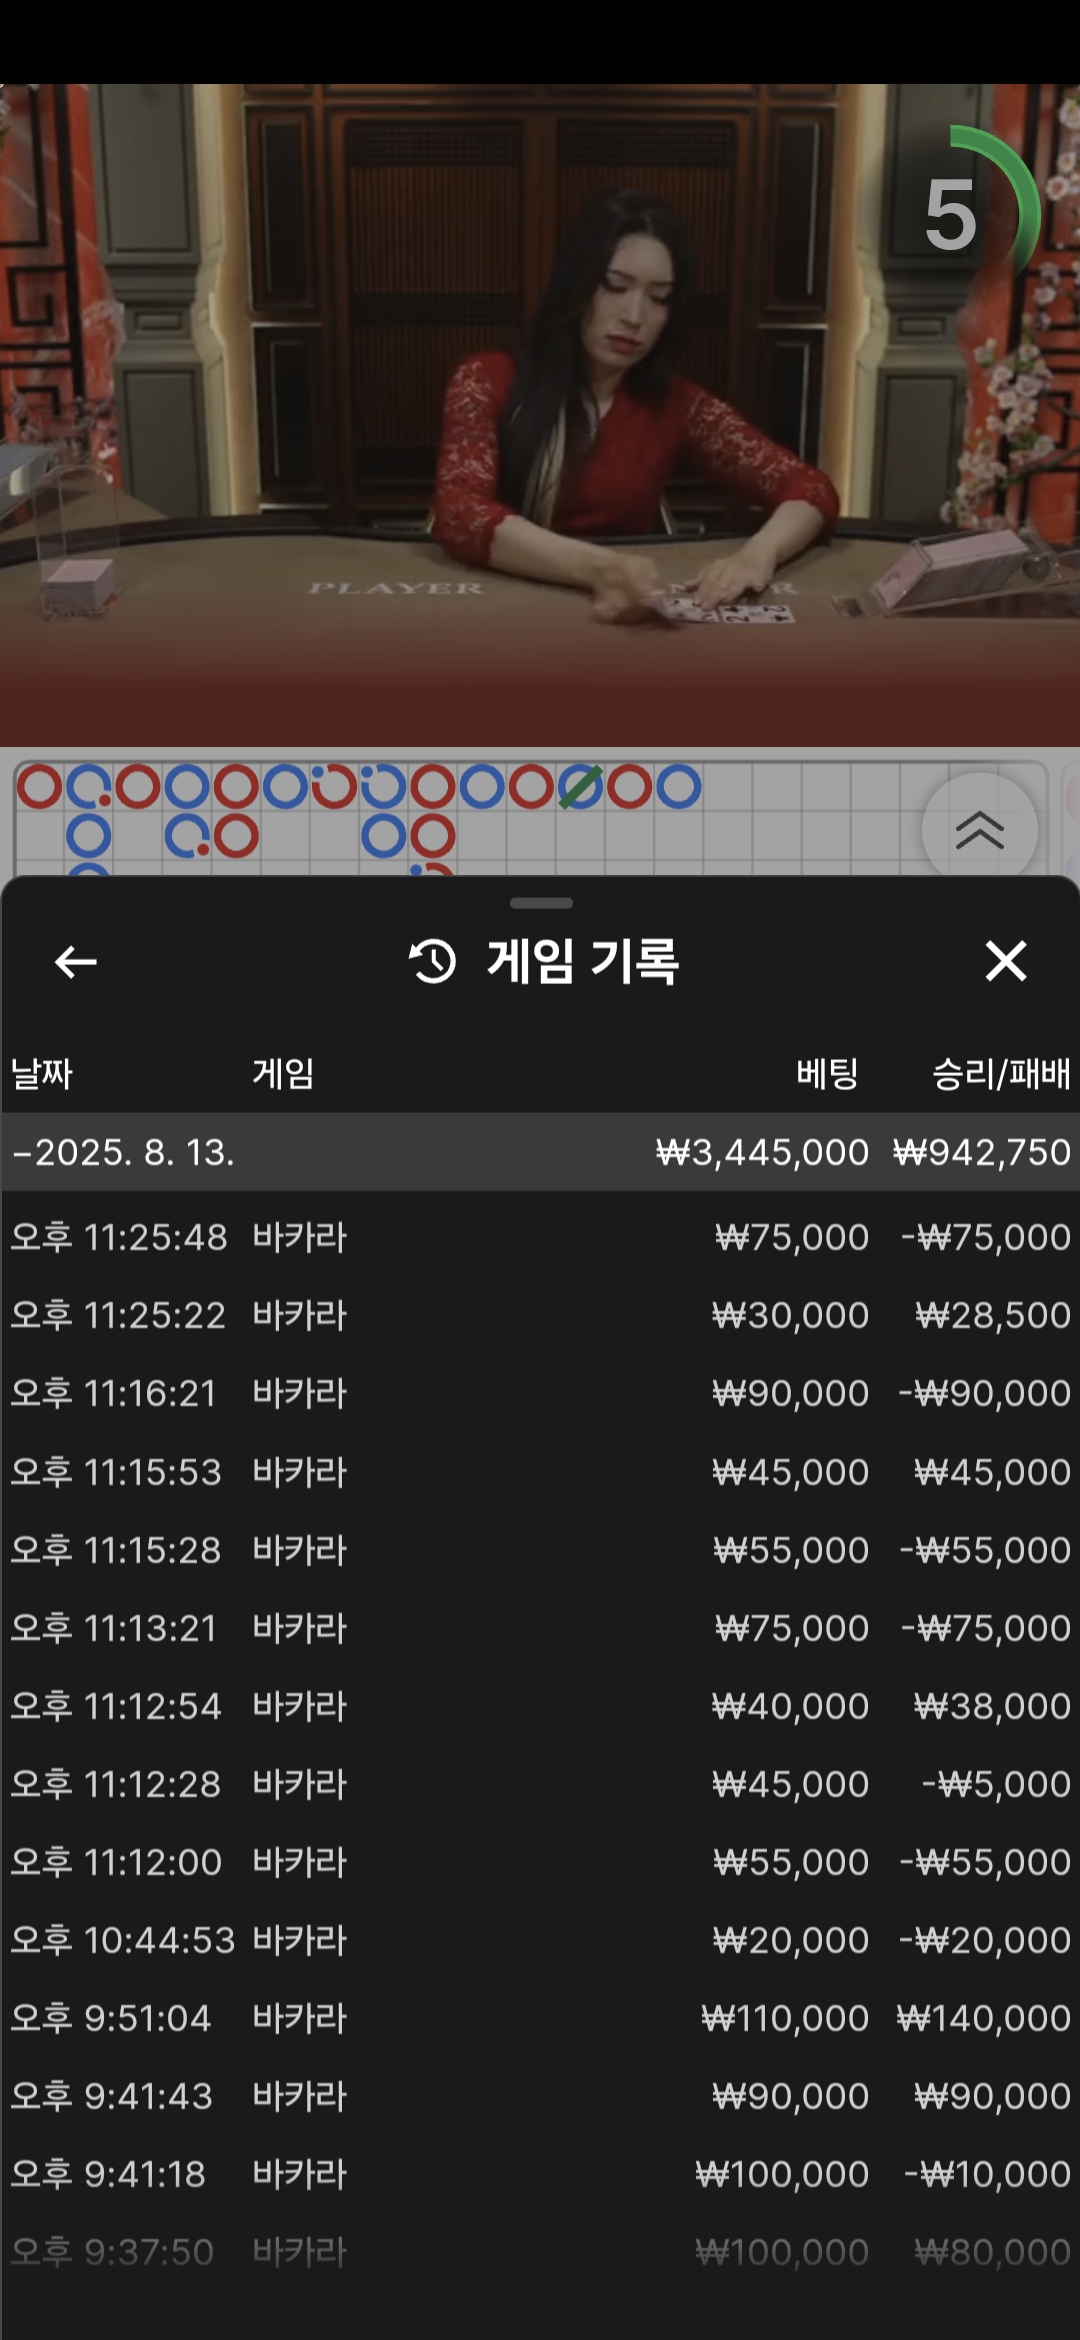Select the 오후 11:12:28 -₩5,000 result row
This screenshot has width=1080, height=2340.
tap(540, 1784)
